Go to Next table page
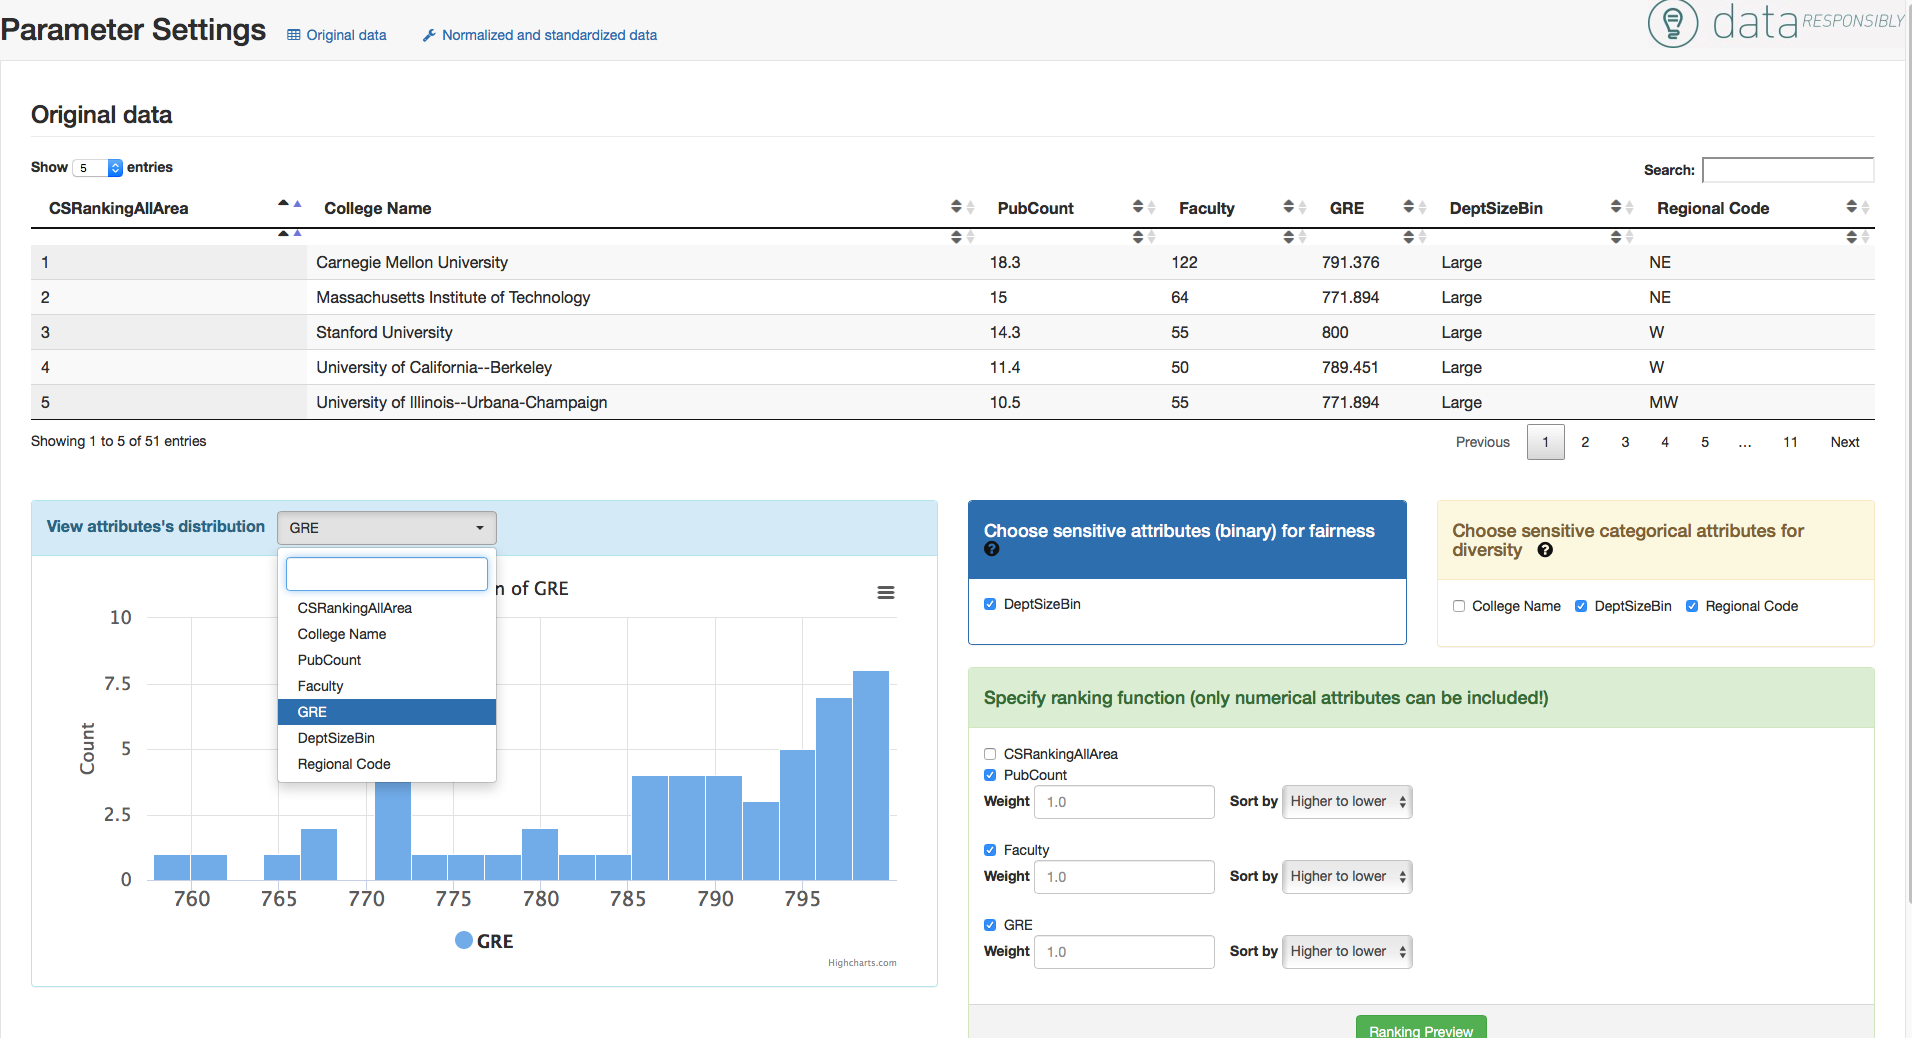This screenshot has height=1038, width=1912. click(1845, 442)
